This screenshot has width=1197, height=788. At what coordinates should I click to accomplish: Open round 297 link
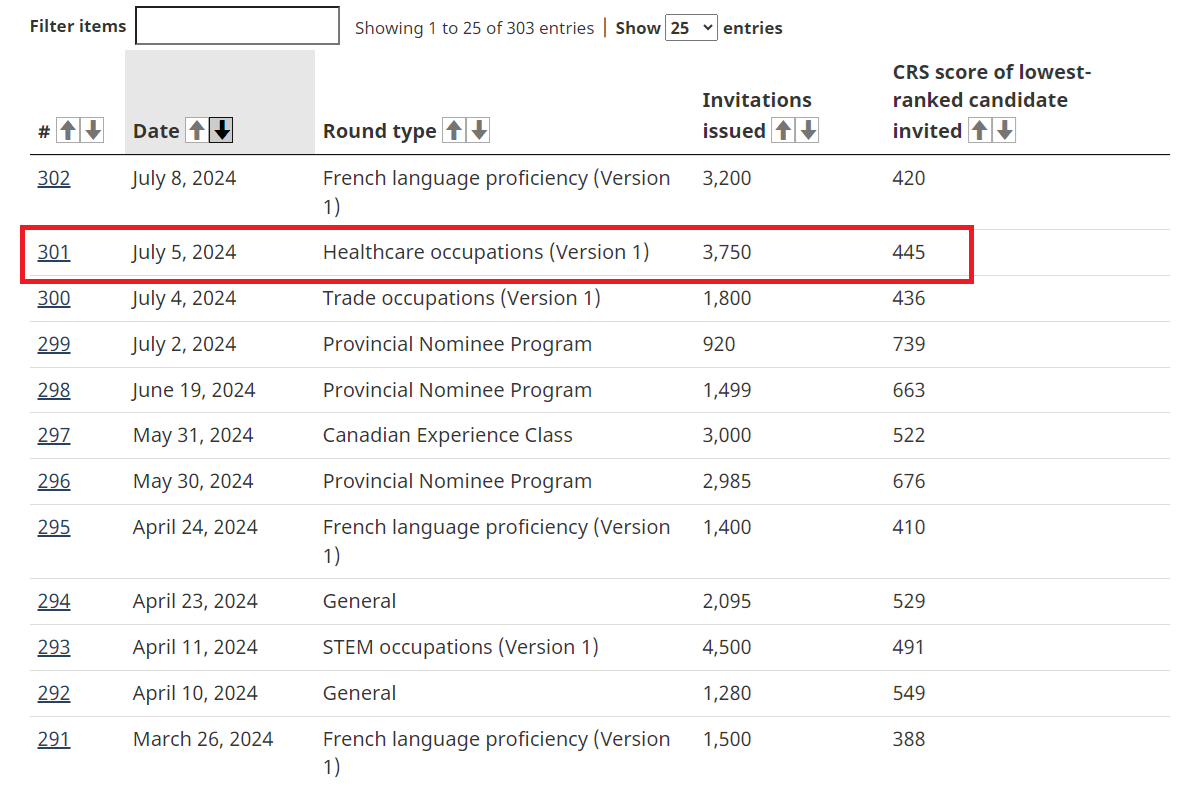(x=54, y=436)
